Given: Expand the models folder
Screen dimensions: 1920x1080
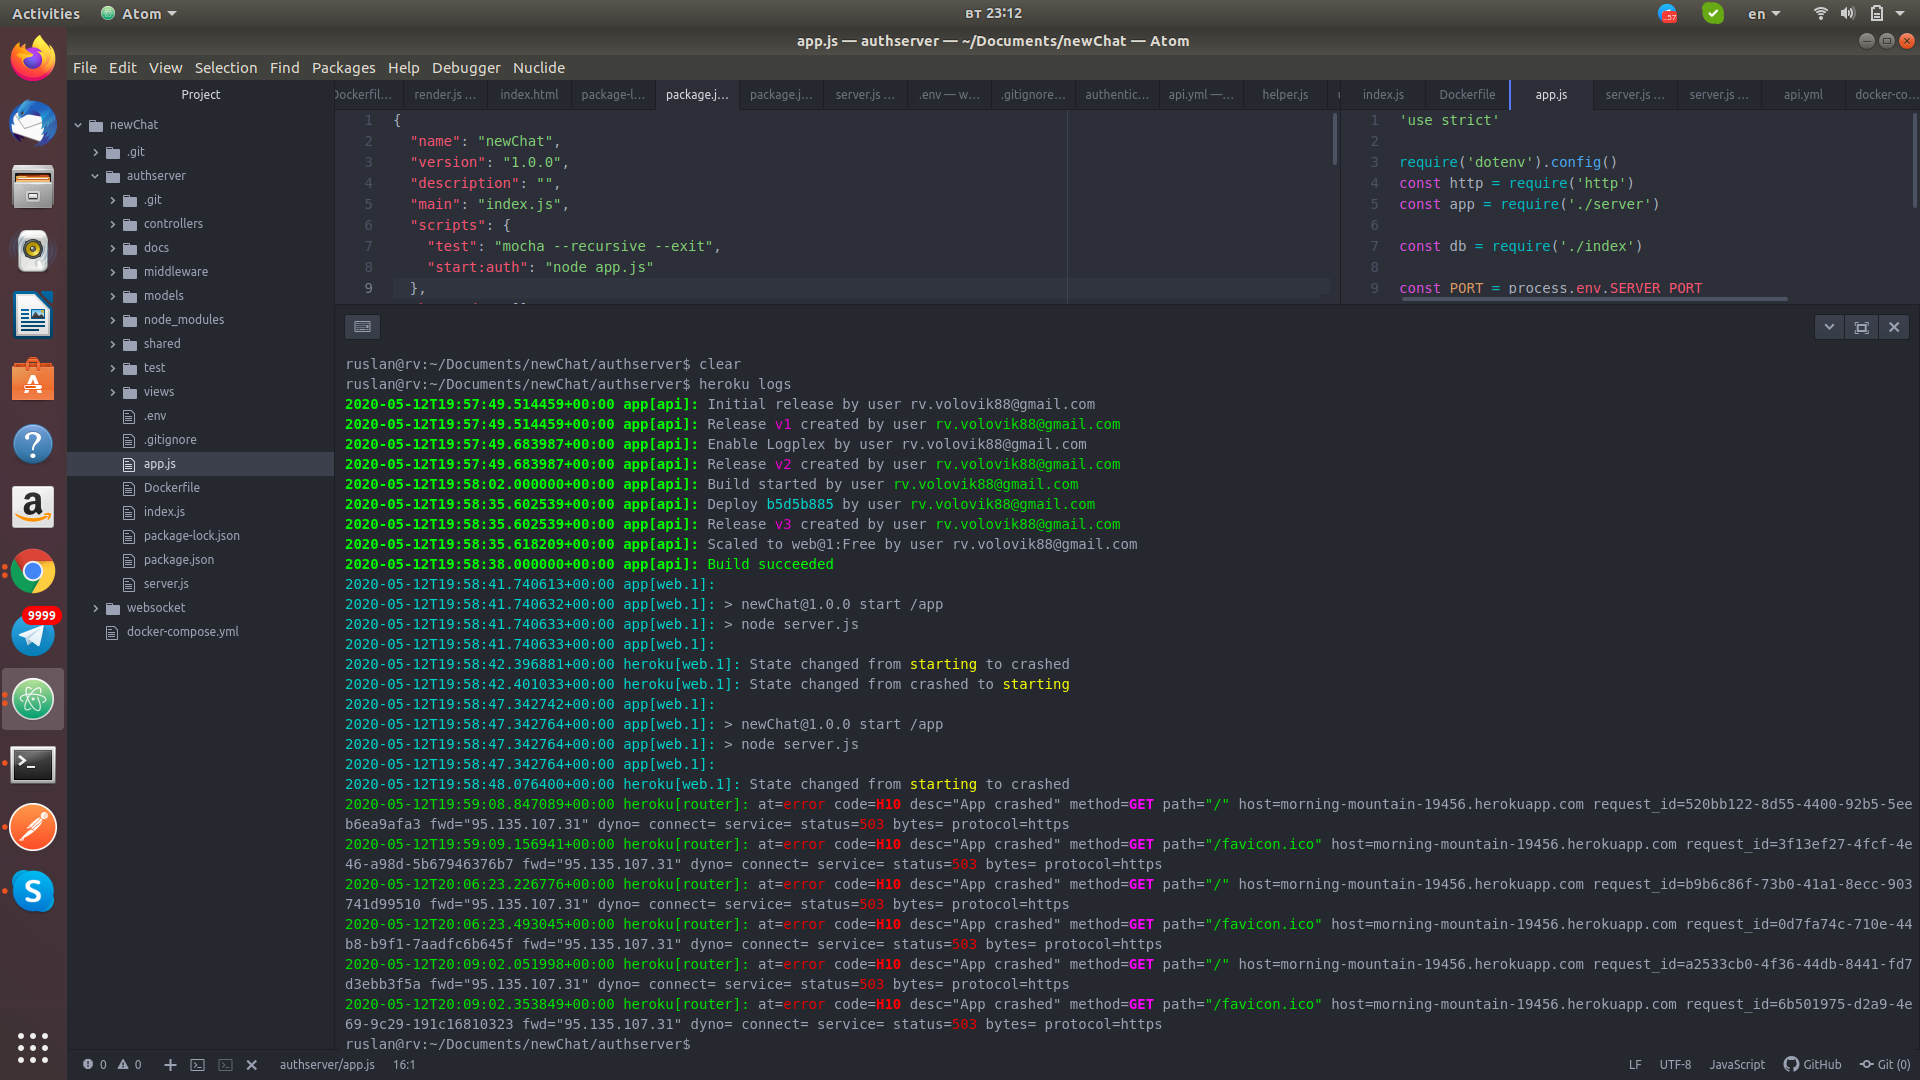Looking at the screenshot, I should click(x=112, y=296).
